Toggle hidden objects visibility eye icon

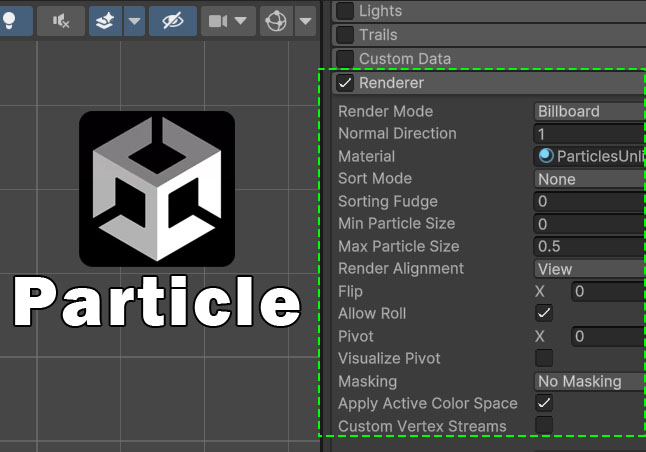click(x=172, y=20)
